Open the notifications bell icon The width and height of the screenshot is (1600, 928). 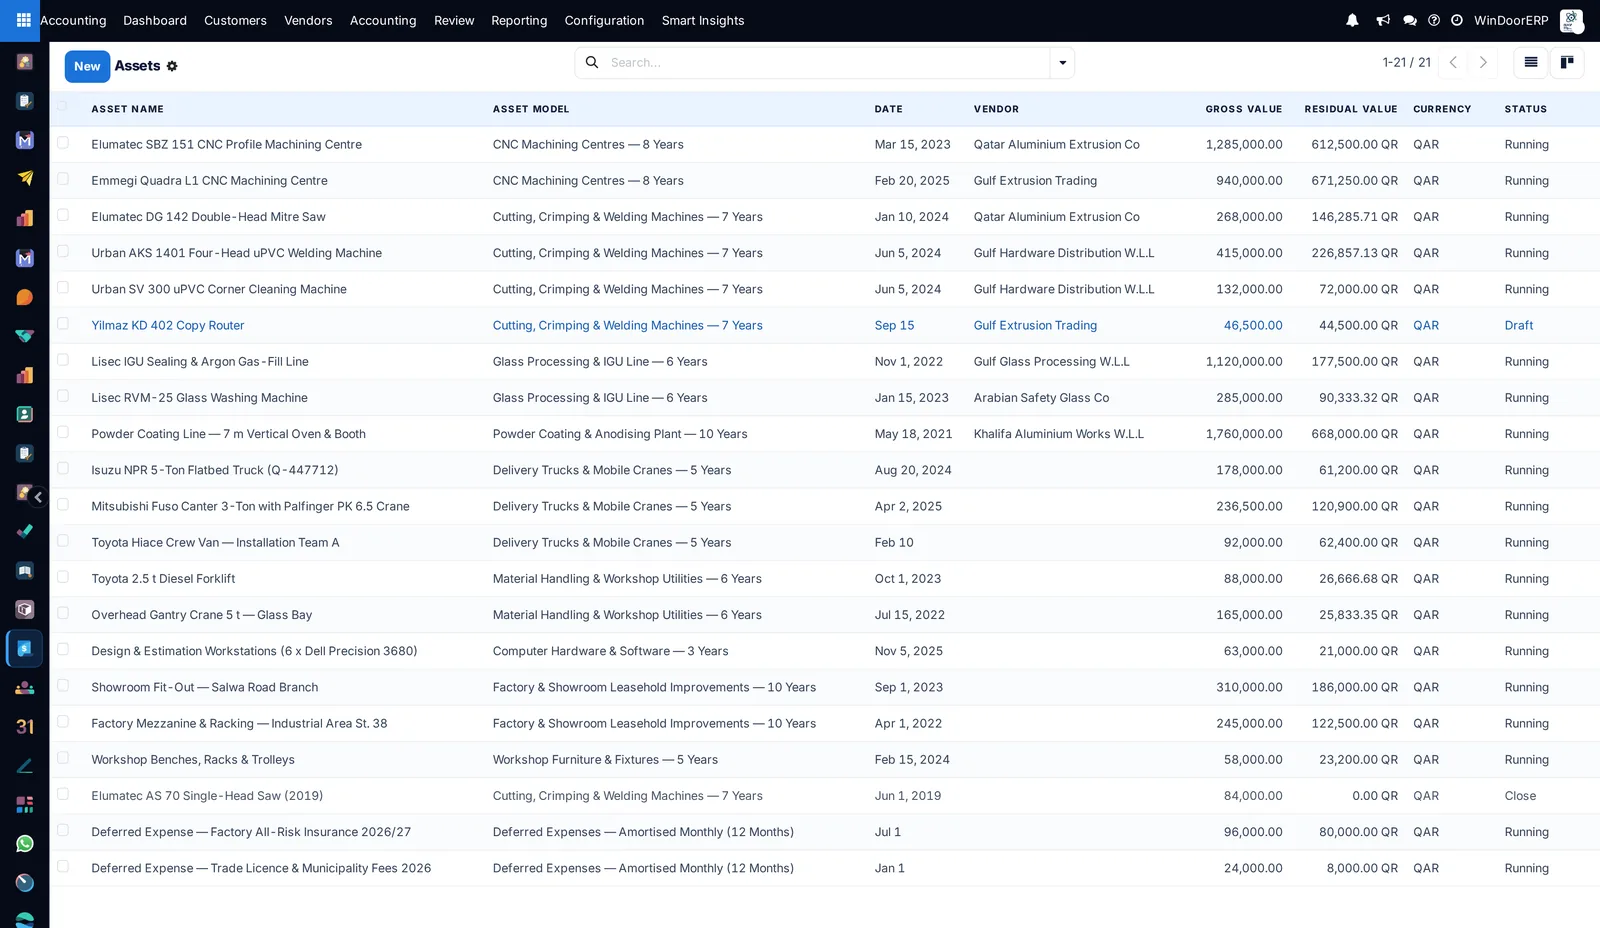click(x=1352, y=20)
